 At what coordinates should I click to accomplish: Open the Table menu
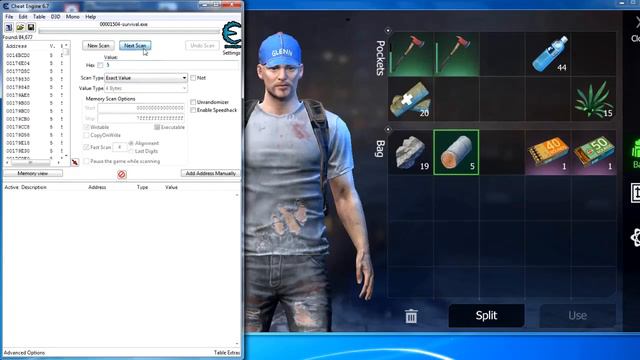point(39,17)
